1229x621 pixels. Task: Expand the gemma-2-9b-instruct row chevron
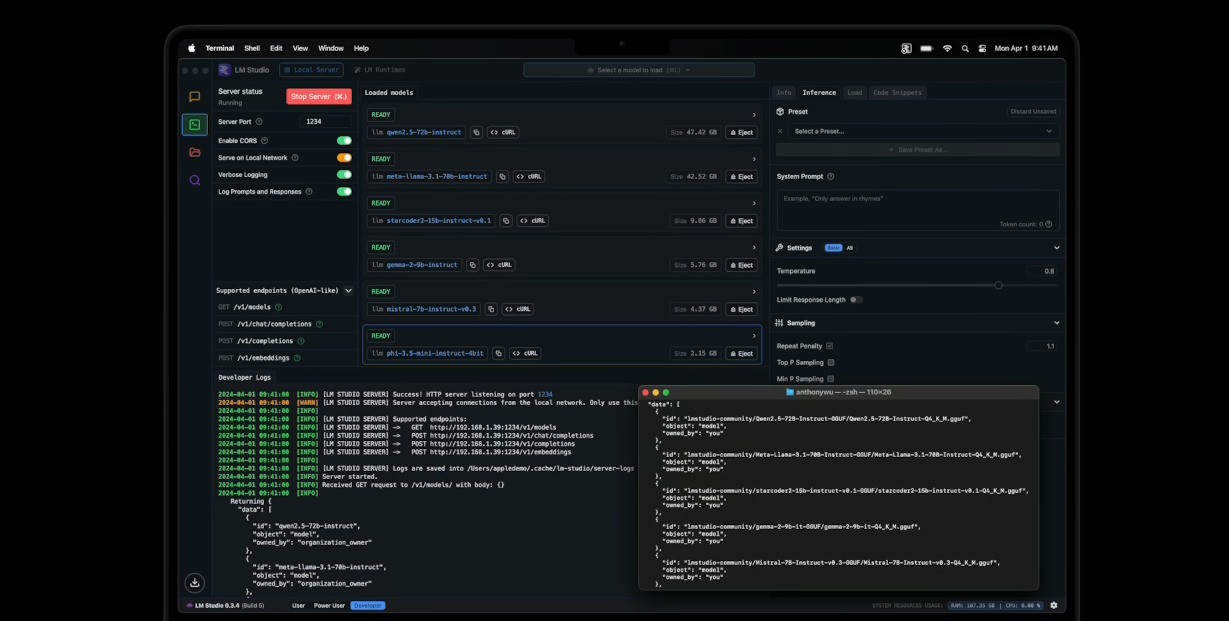tap(754, 247)
